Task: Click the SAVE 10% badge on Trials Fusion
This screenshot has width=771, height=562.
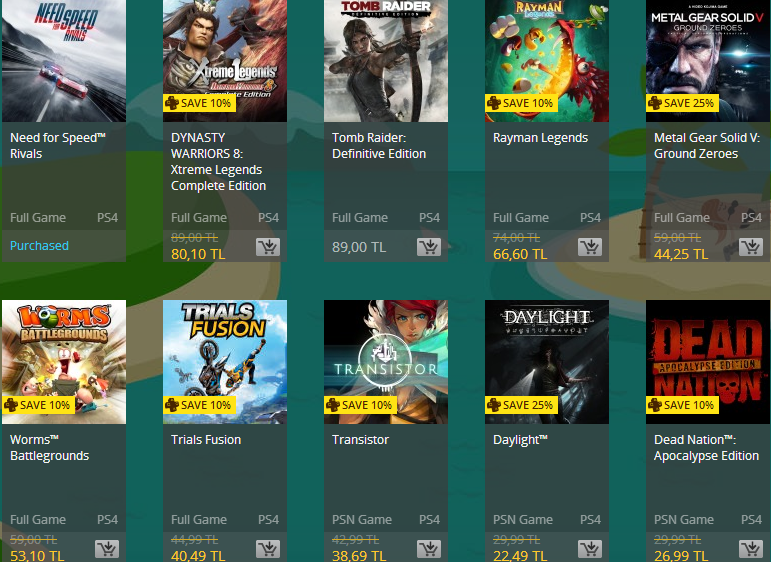Action: [x=200, y=405]
